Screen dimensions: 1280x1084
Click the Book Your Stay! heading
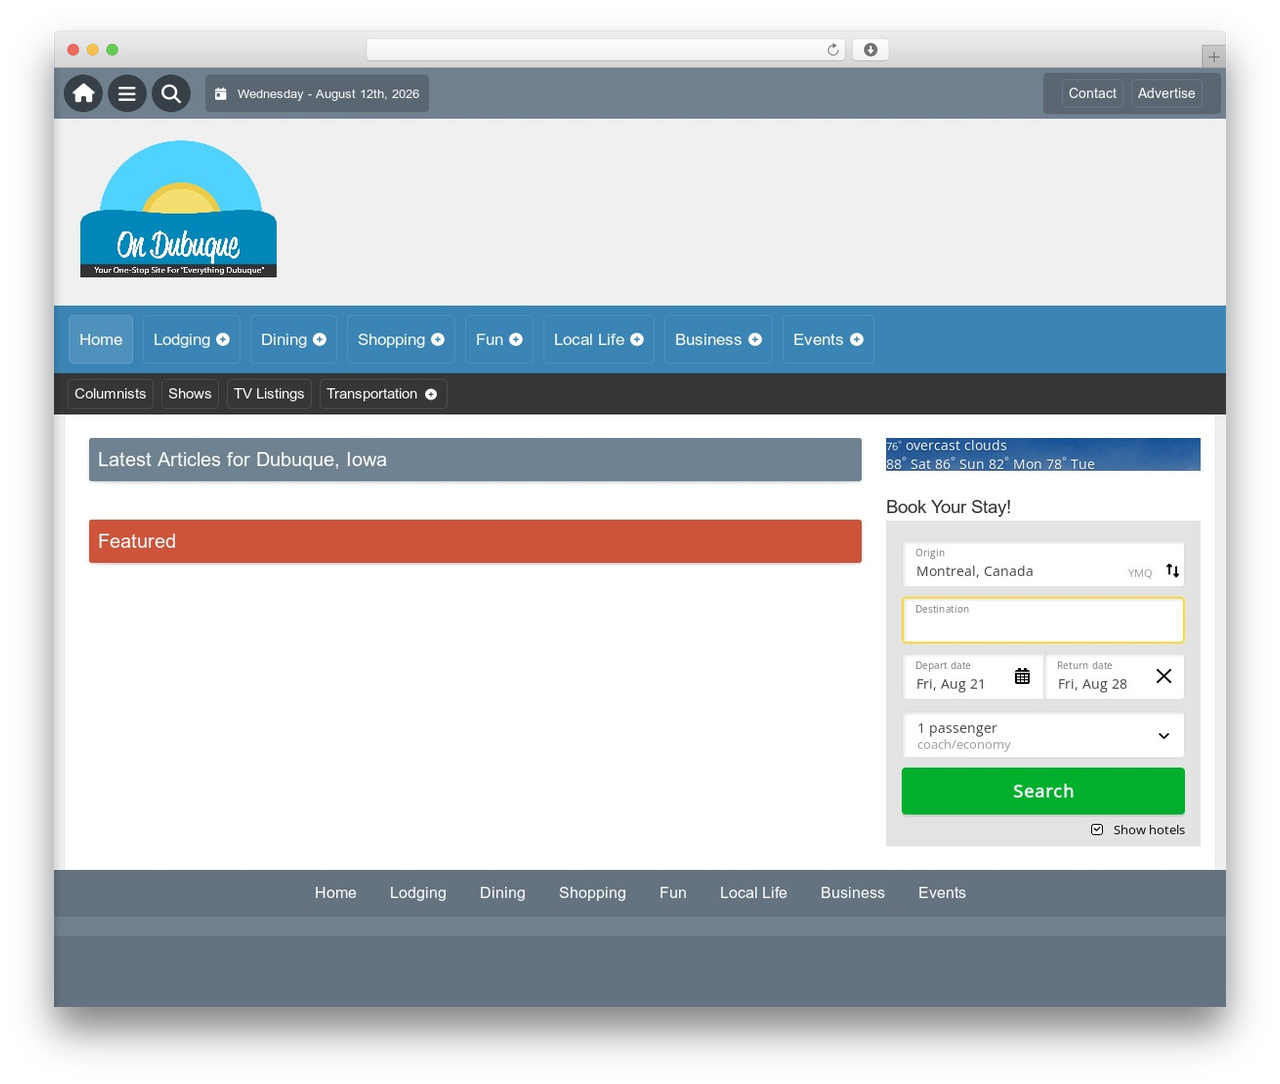tap(948, 507)
